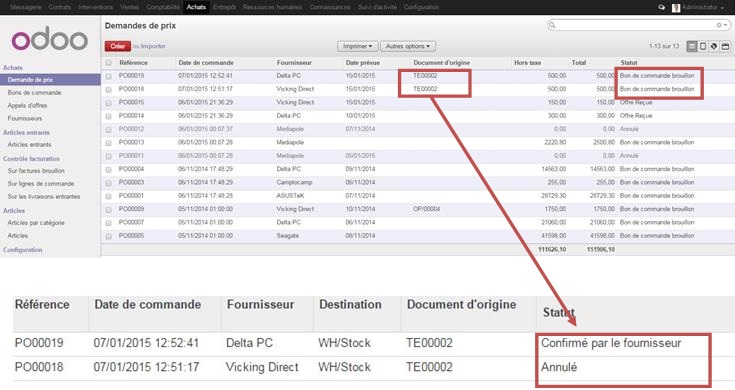The height and width of the screenshot is (390, 735).
Task: Open the Autres options dropdown
Action: [x=407, y=46]
